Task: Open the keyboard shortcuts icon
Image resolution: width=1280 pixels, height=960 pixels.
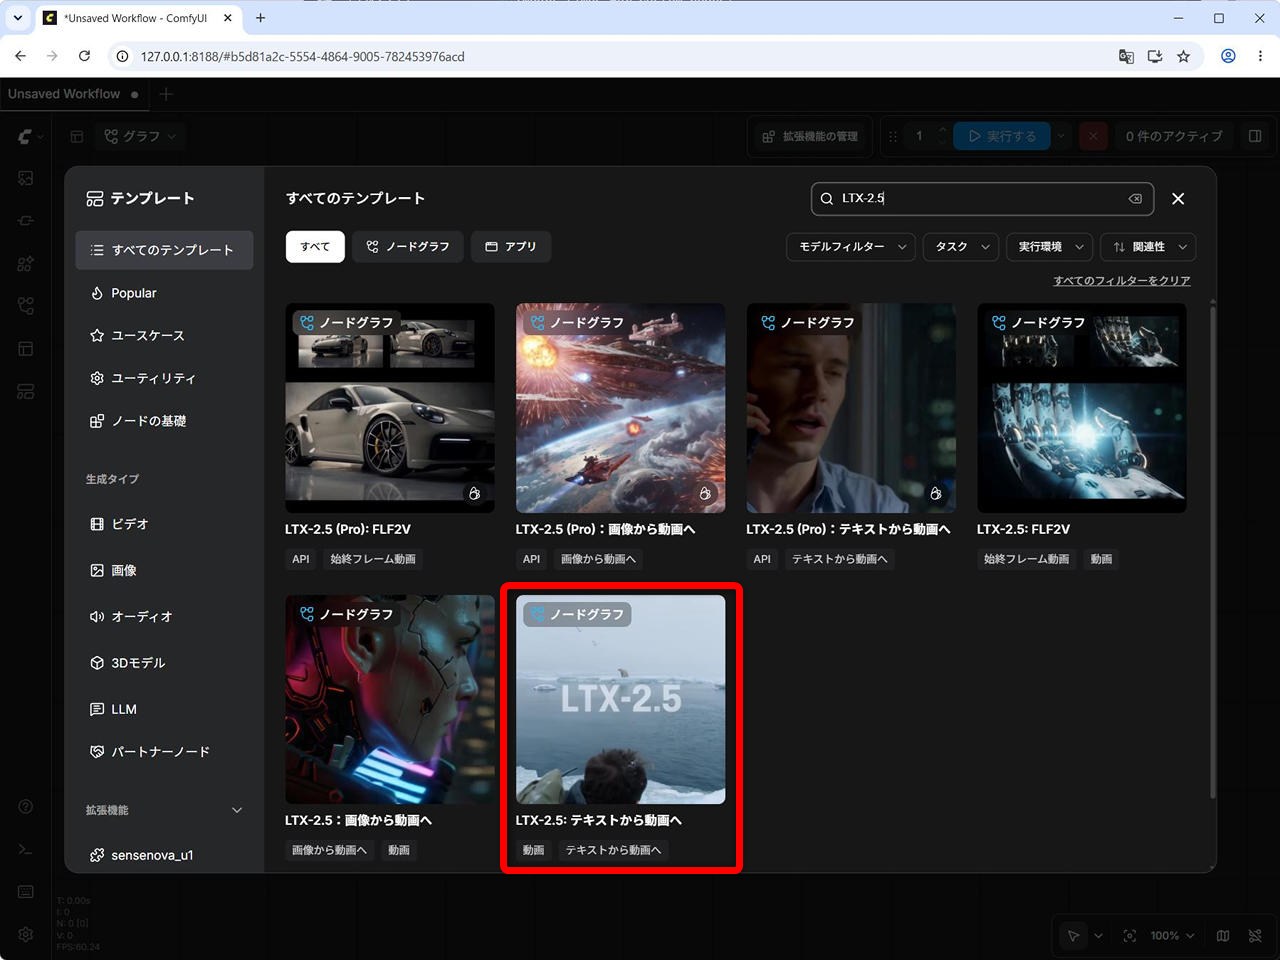Action: click(26, 891)
